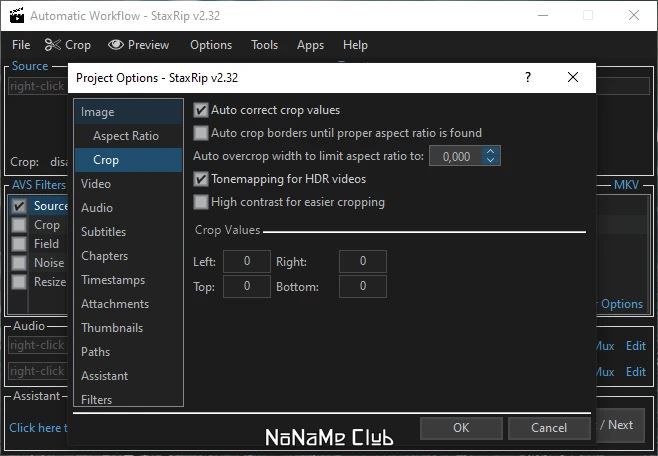Image resolution: width=658 pixels, height=456 pixels.
Task: Disable Auto correct crop values
Action: pos(201,110)
